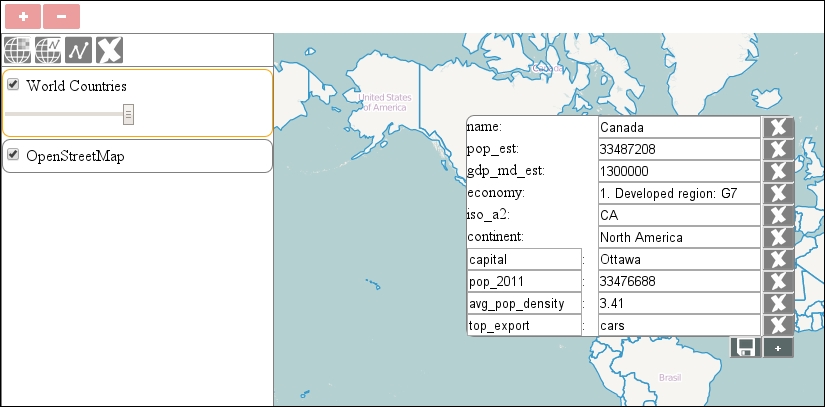Viewport: 825px width, 407px height.
Task: Click the name value field containing Canada
Action: point(679,128)
